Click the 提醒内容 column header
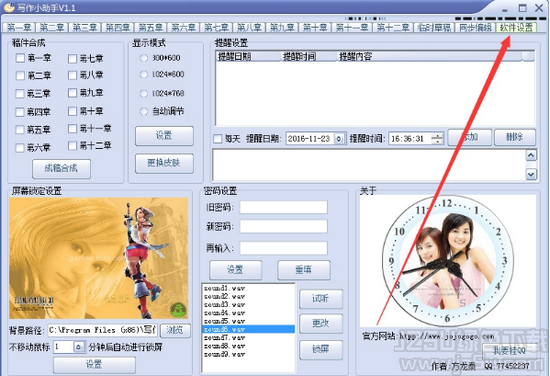This screenshot has width=550, height=376. coord(430,56)
